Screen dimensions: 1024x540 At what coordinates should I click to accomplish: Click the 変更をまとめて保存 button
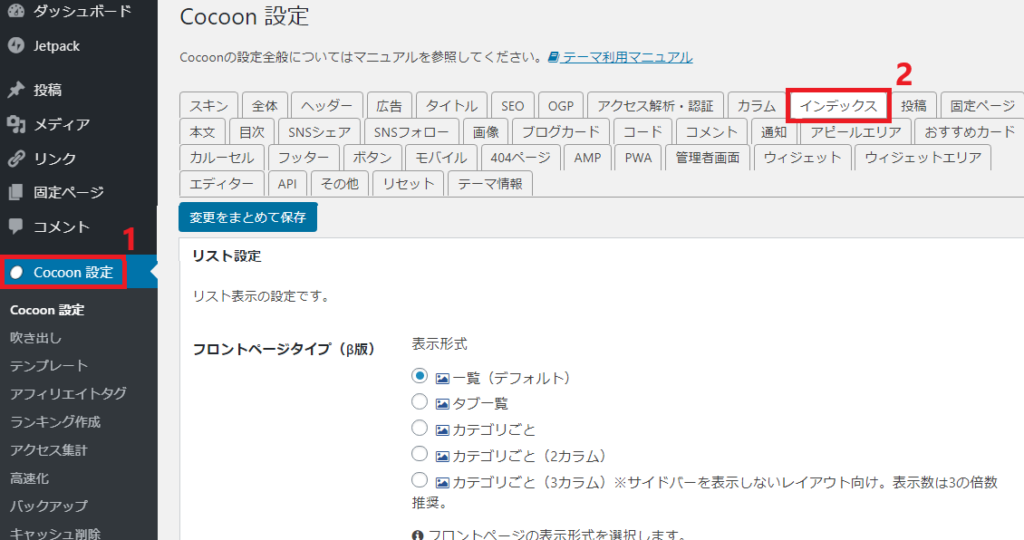[248, 217]
